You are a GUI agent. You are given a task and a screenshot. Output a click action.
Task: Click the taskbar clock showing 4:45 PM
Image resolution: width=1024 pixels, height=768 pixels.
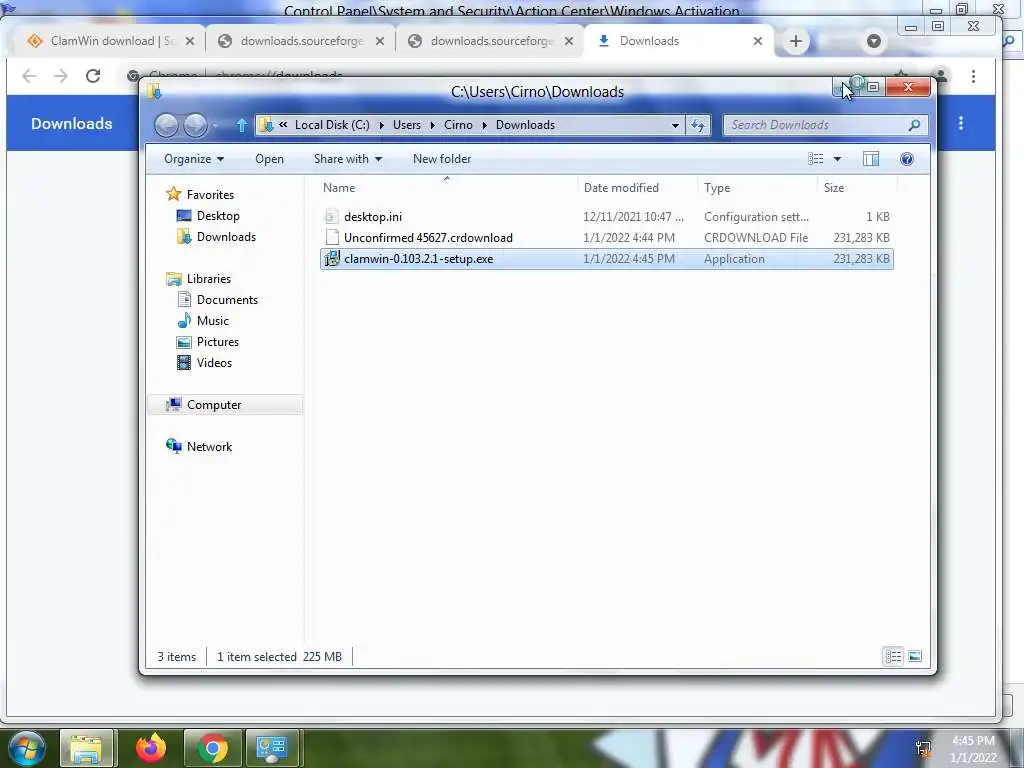click(x=973, y=749)
